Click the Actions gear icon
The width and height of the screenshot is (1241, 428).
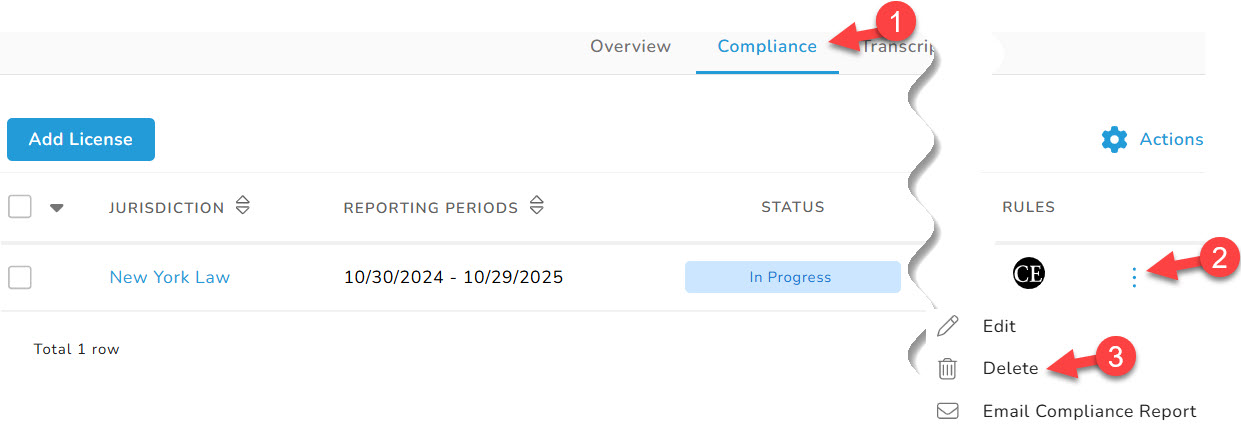[1114, 139]
